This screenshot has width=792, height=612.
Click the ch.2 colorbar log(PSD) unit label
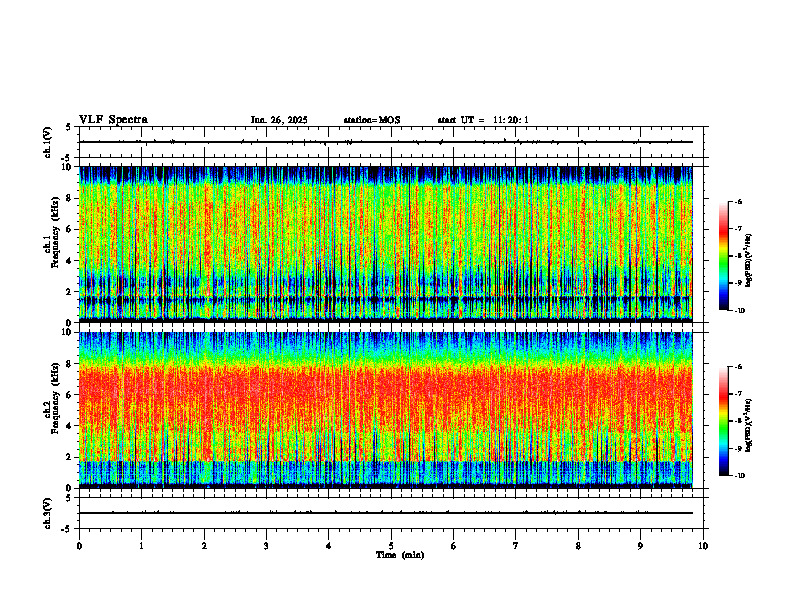[750, 426]
